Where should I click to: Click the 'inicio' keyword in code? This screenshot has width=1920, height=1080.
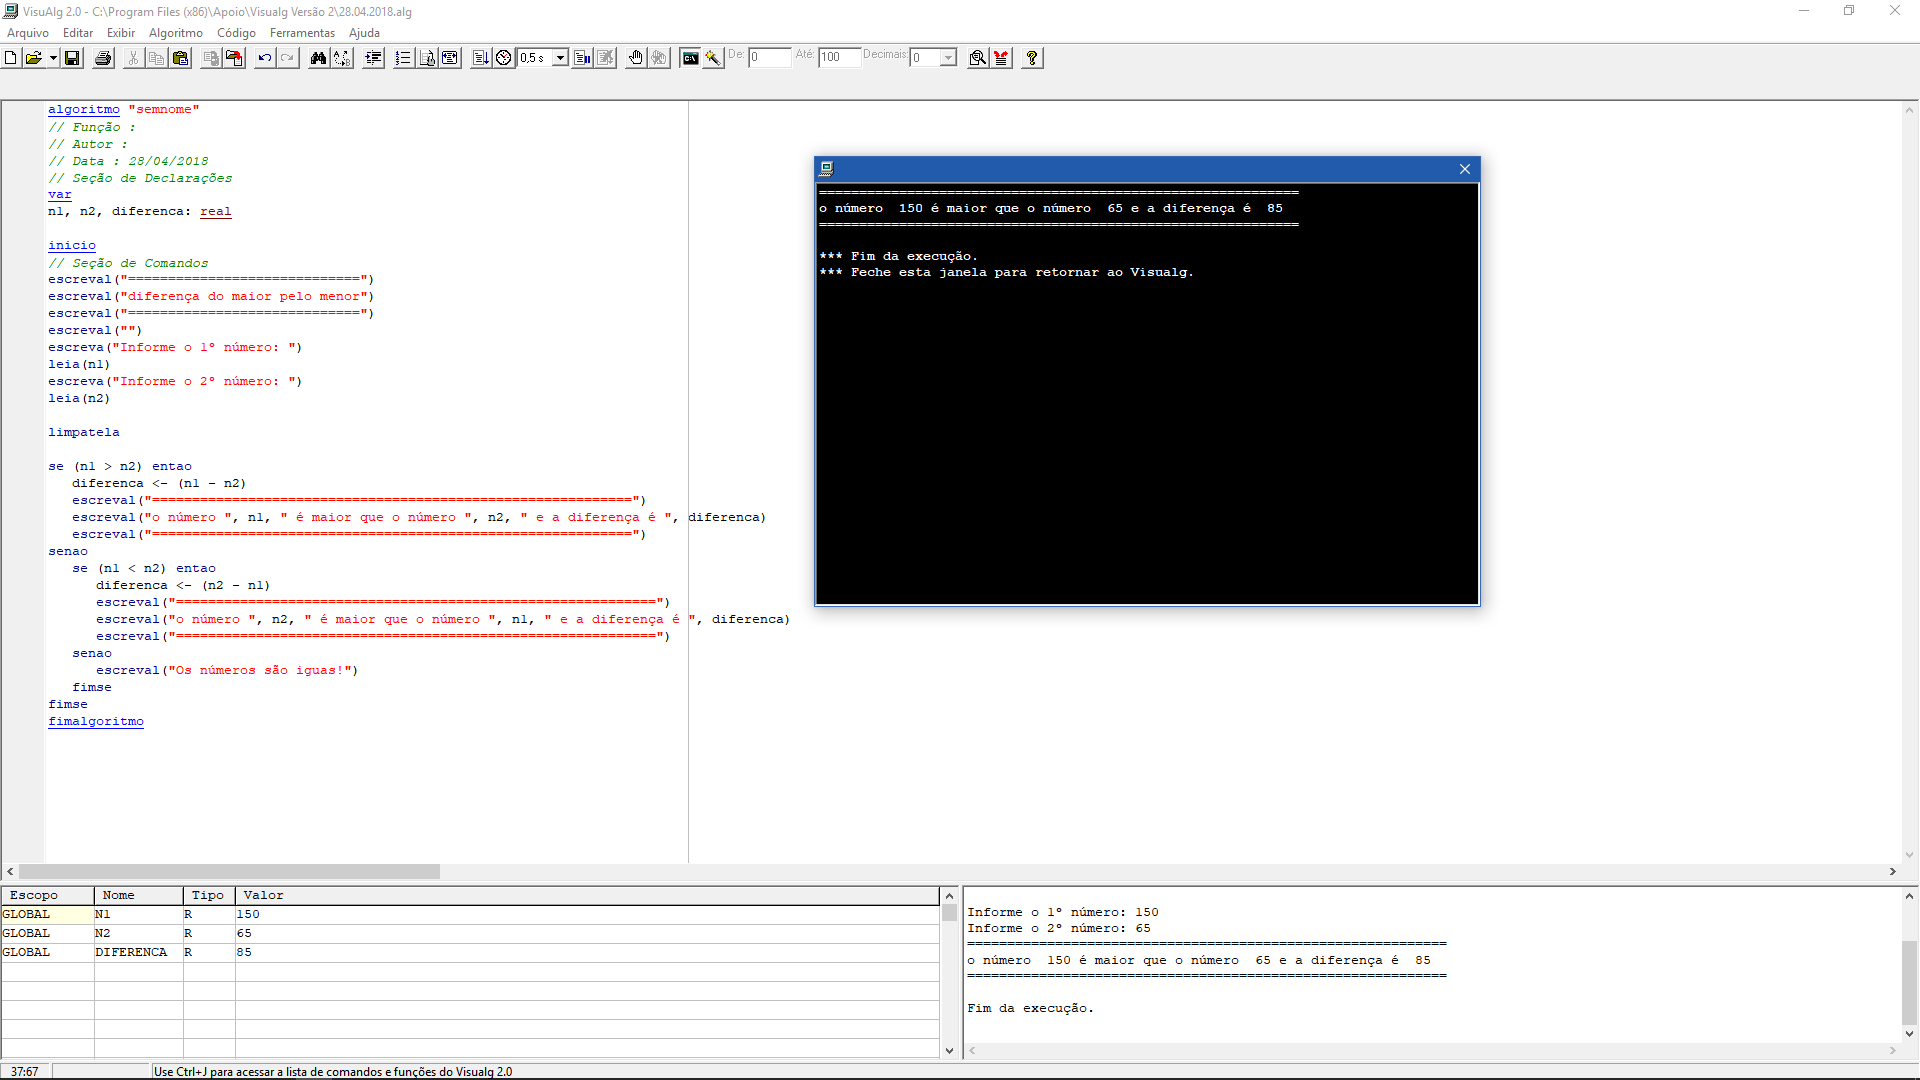pyautogui.click(x=72, y=245)
